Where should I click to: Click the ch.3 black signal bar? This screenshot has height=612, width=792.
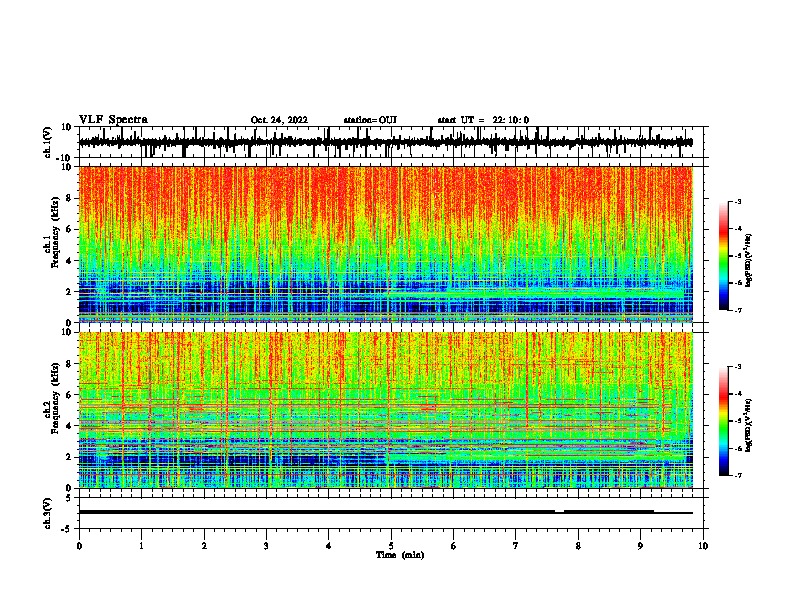tap(386, 512)
